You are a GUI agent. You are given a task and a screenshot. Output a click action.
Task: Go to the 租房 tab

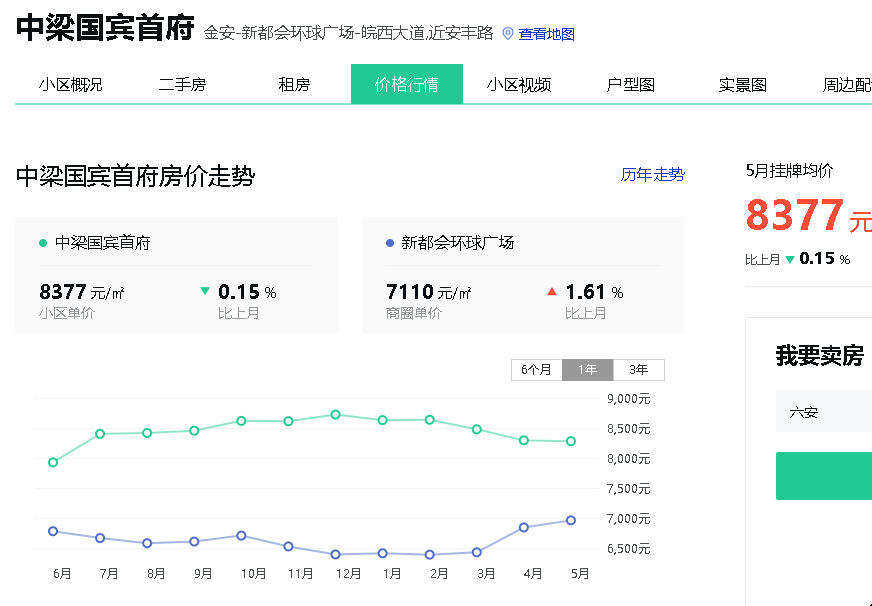pyautogui.click(x=294, y=85)
